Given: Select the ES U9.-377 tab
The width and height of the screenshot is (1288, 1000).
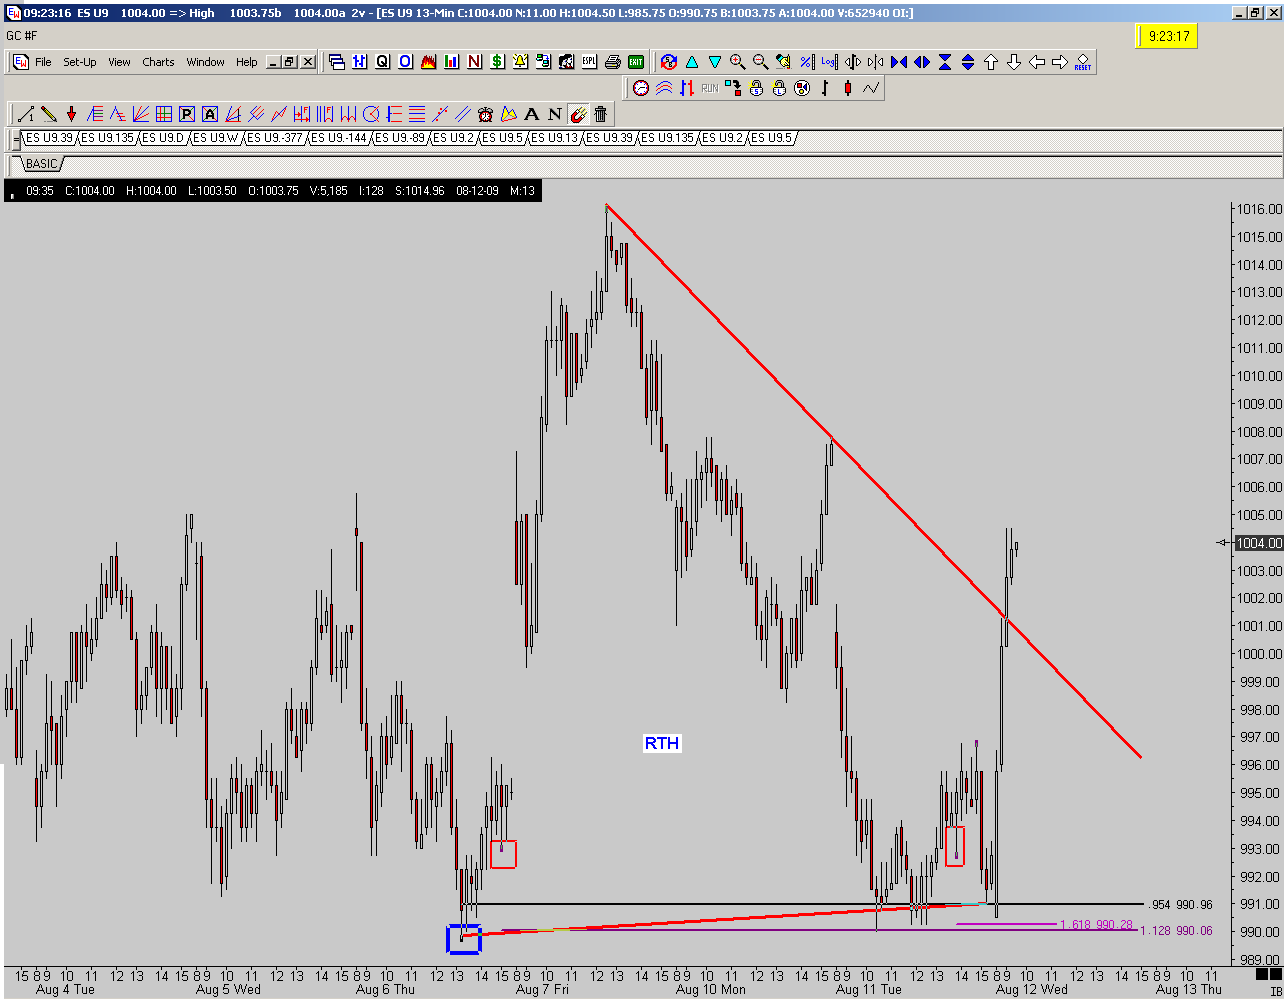Looking at the screenshot, I should pos(275,138).
